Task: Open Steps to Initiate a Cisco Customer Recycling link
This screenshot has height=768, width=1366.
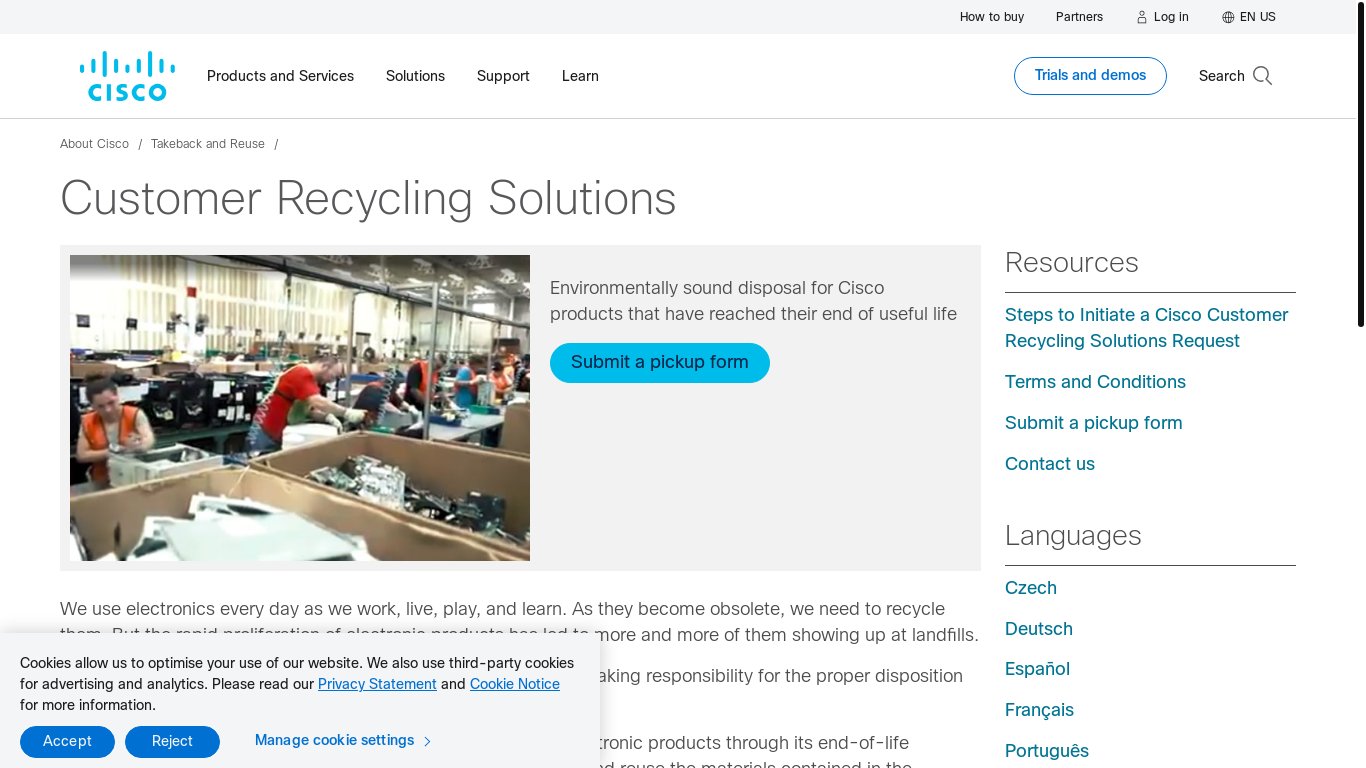Action: (1146, 328)
